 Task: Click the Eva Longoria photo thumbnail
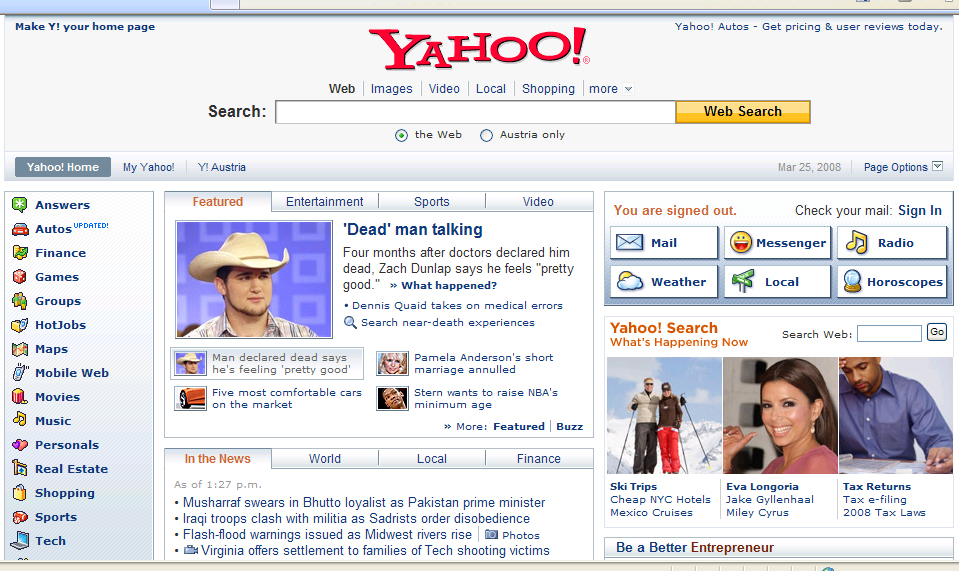(780, 416)
